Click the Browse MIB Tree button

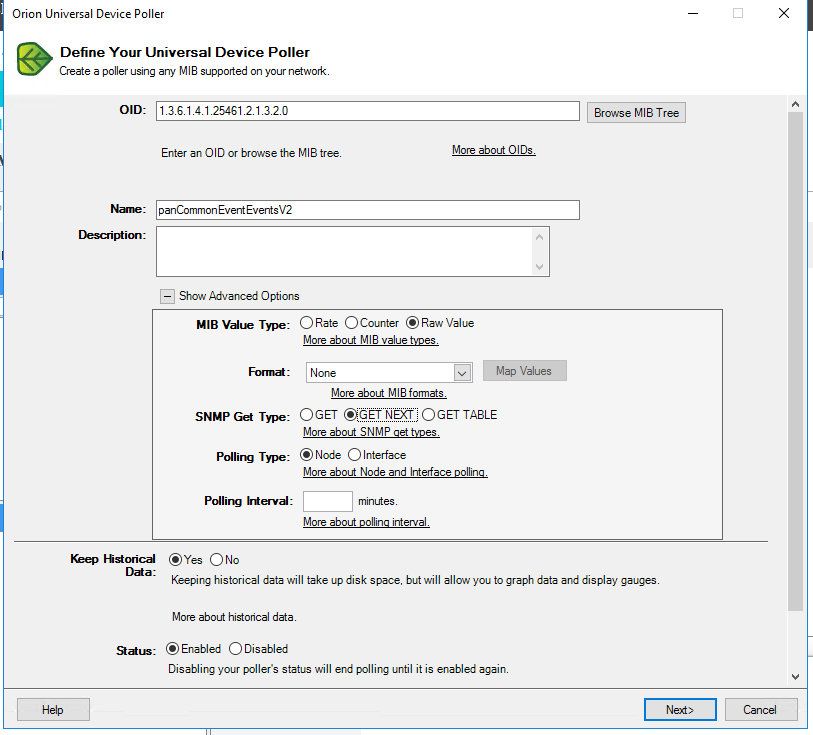pyautogui.click(x=636, y=112)
